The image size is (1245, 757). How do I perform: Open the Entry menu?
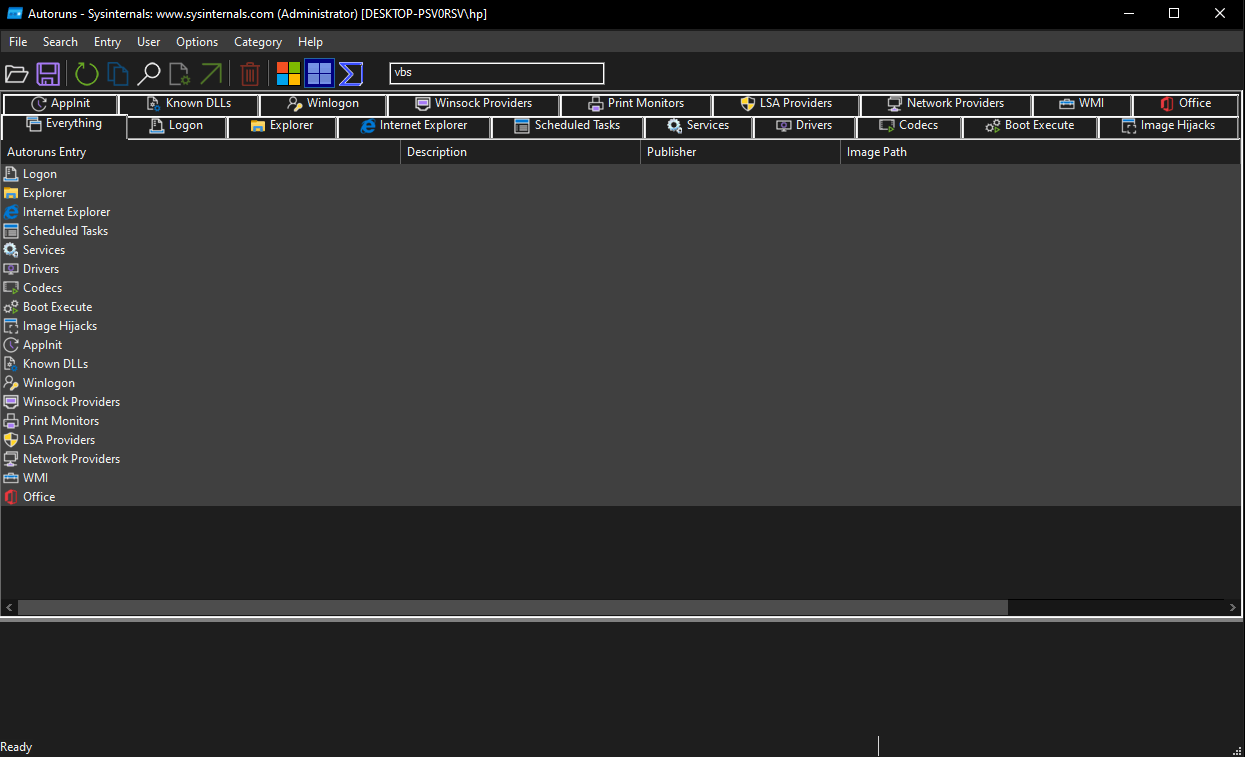(x=107, y=42)
